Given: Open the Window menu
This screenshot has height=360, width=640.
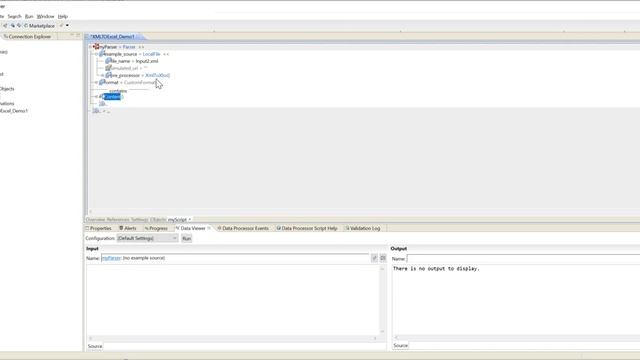Looking at the screenshot, I should tap(45, 16).
